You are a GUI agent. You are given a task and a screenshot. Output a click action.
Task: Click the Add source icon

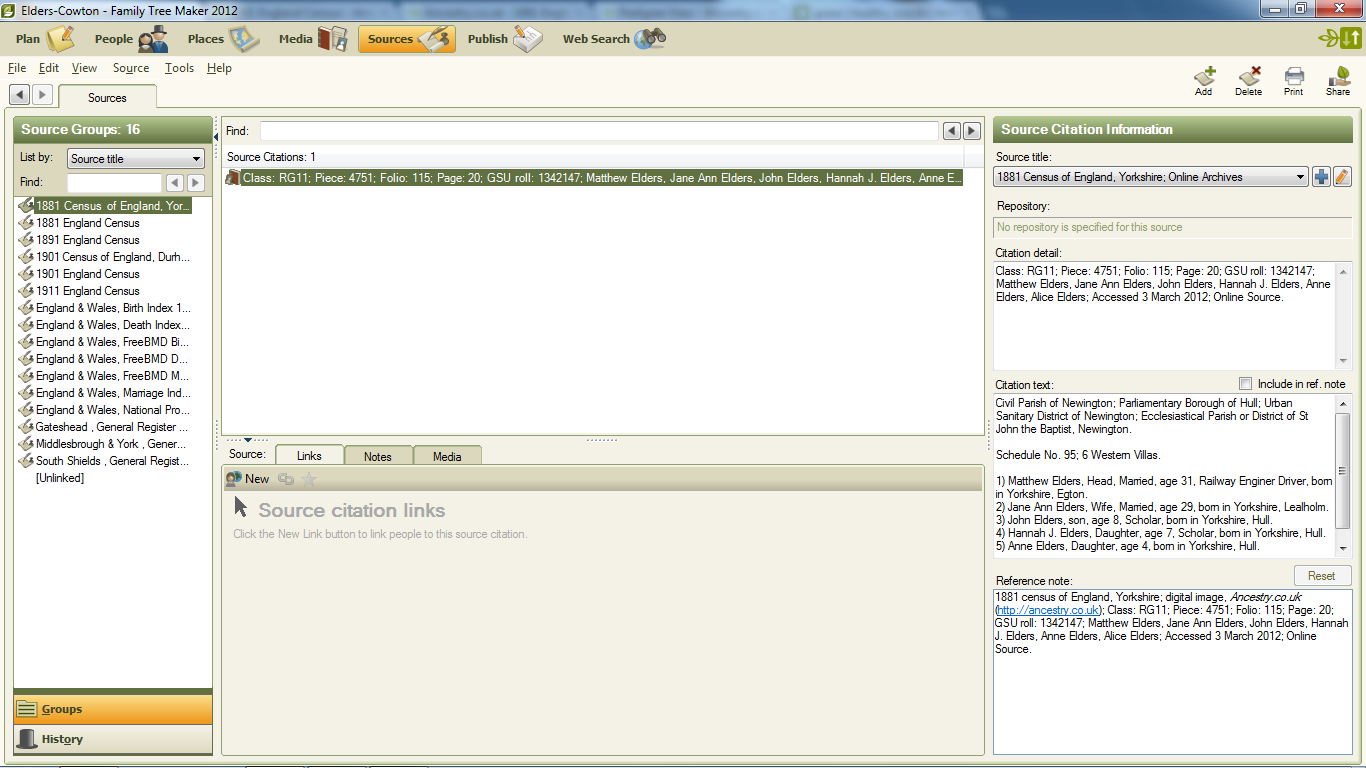click(x=1204, y=81)
